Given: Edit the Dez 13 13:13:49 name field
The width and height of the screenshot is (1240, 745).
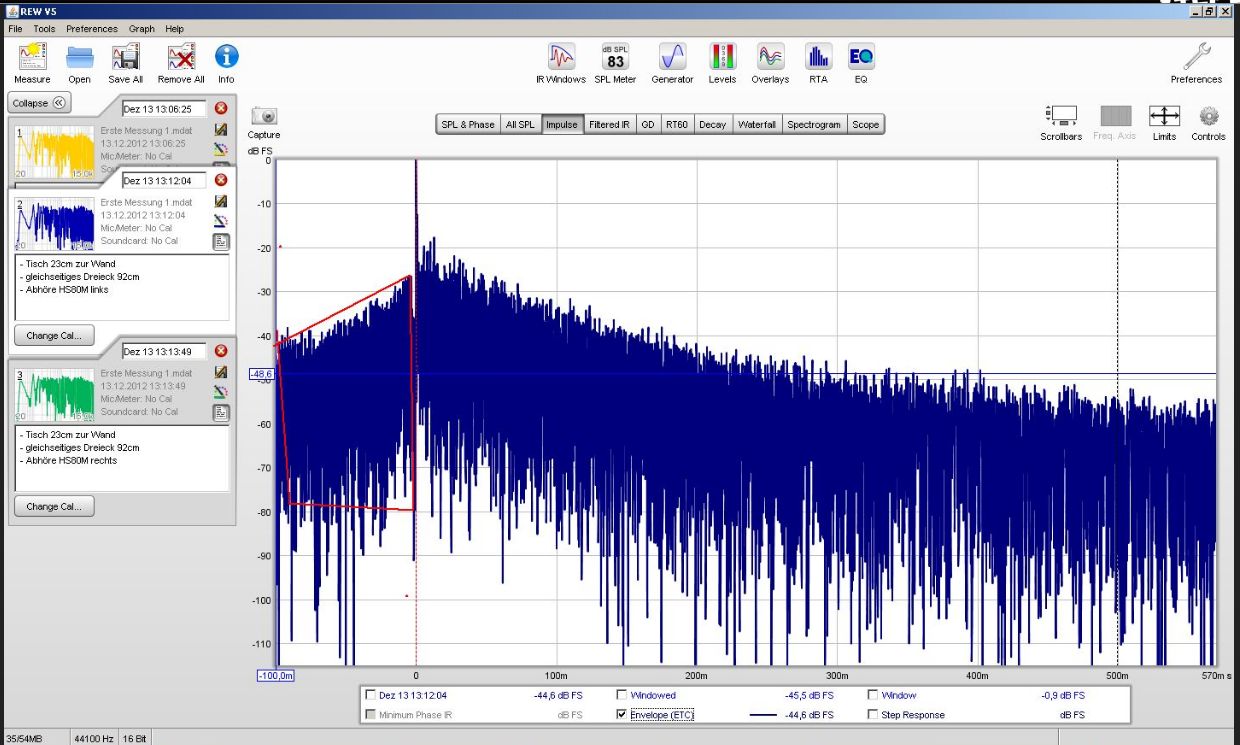Looking at the screenshot, I should coord(164,351).
